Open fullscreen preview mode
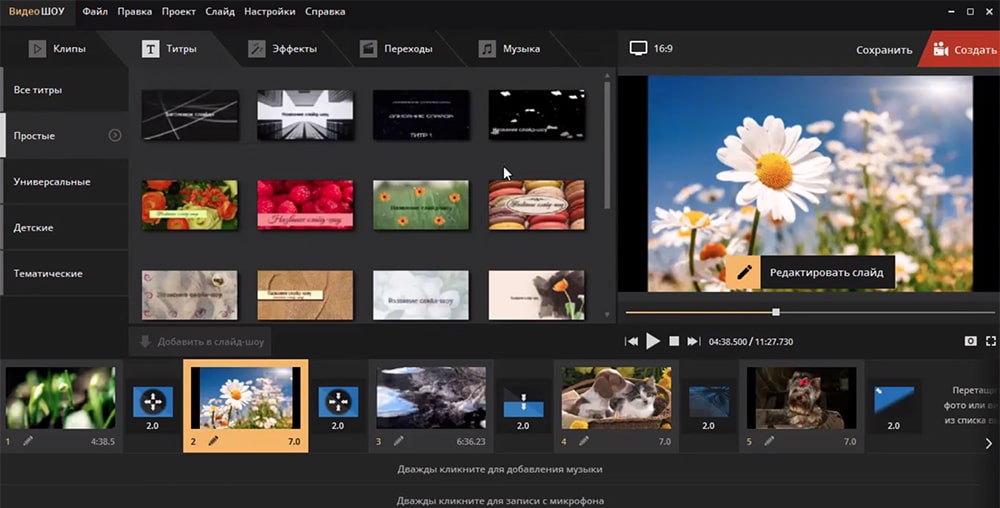Image resolution: width=1000 pixels, height=508 pixels. click(x=991, y=341)
